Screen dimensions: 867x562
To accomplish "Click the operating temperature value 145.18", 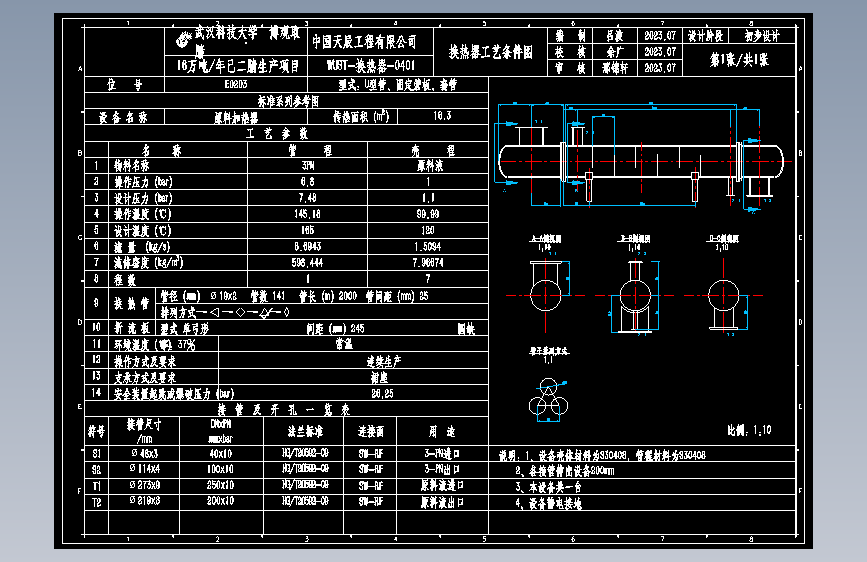I will (x=307, y=214).
